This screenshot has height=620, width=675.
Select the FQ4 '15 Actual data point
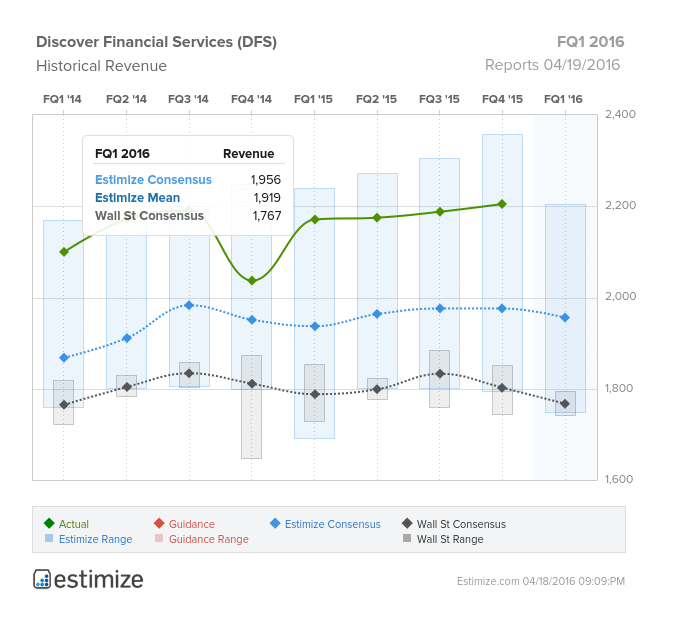(x=502, y=204)
